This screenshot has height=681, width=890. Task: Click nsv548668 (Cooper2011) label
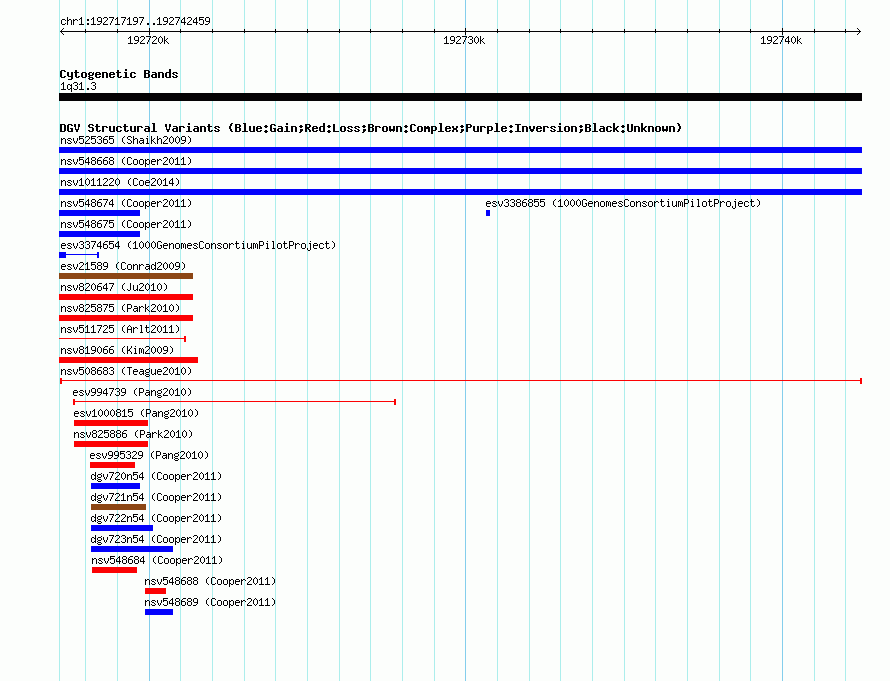(126, 161)
